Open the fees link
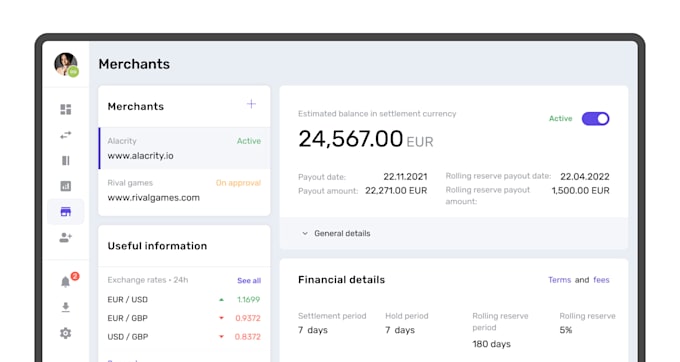This screenshot has width=680, height=362. tap(601, 280)
